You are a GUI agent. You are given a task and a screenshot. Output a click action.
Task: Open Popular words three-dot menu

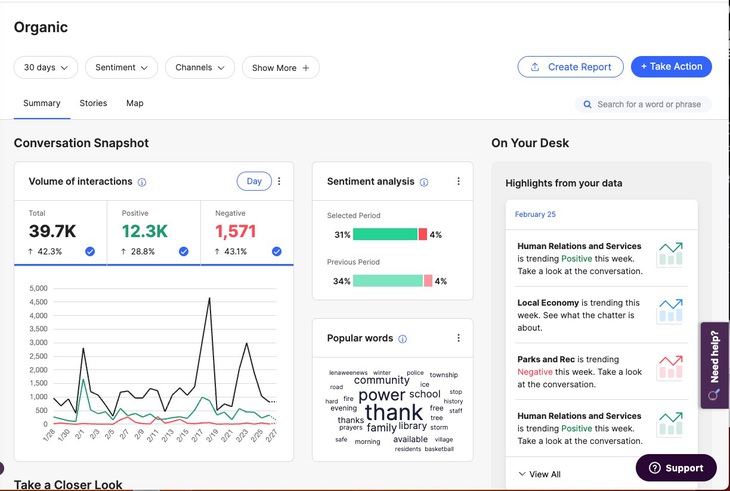(x=458, y=338)
